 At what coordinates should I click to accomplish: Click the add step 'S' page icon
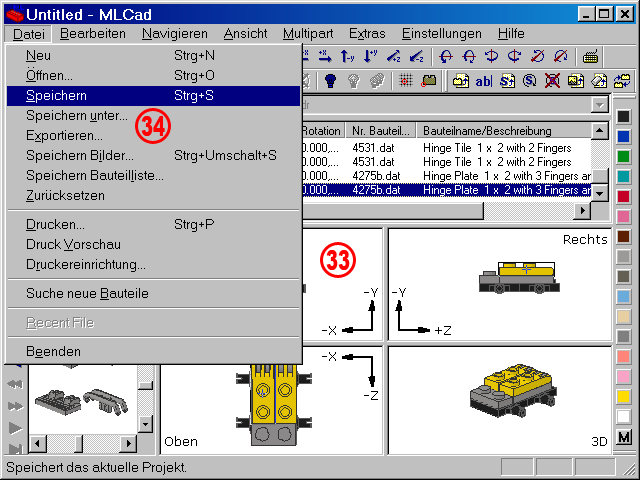[x=507, y=81]
